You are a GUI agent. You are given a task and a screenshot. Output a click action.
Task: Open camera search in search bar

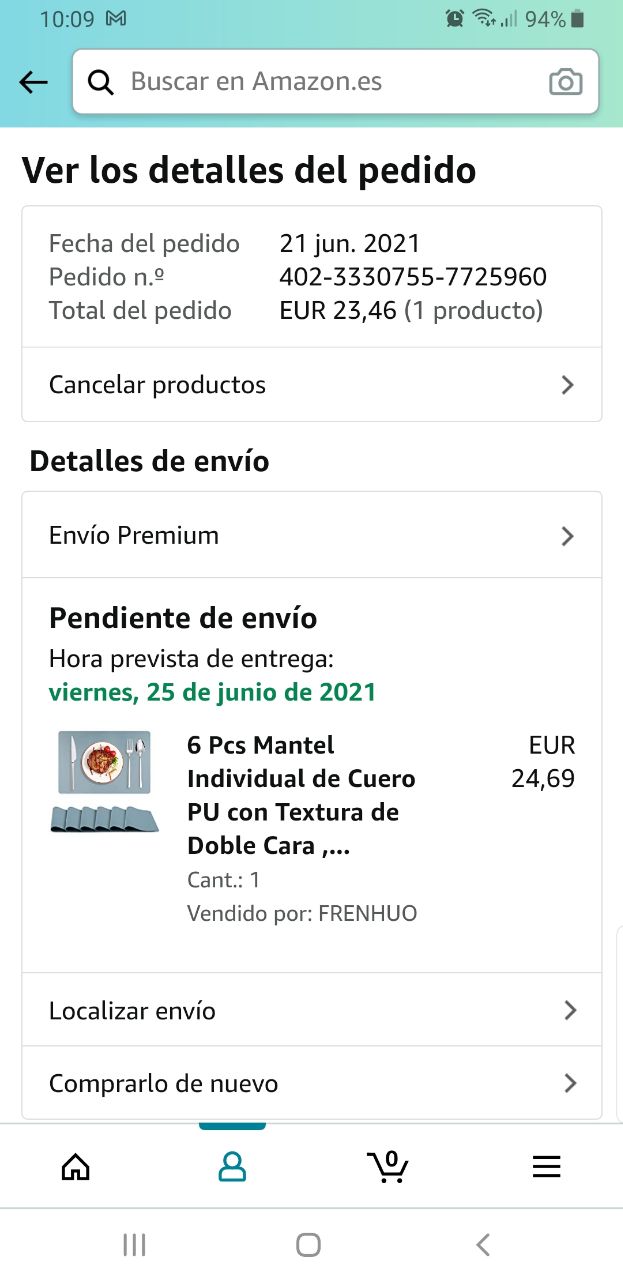tap(565, 82)
